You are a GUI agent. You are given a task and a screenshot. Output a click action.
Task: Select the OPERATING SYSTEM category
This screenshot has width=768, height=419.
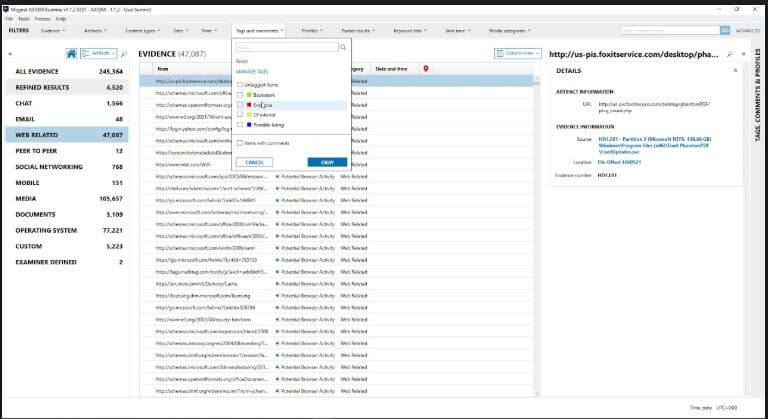tap(67, 230)
